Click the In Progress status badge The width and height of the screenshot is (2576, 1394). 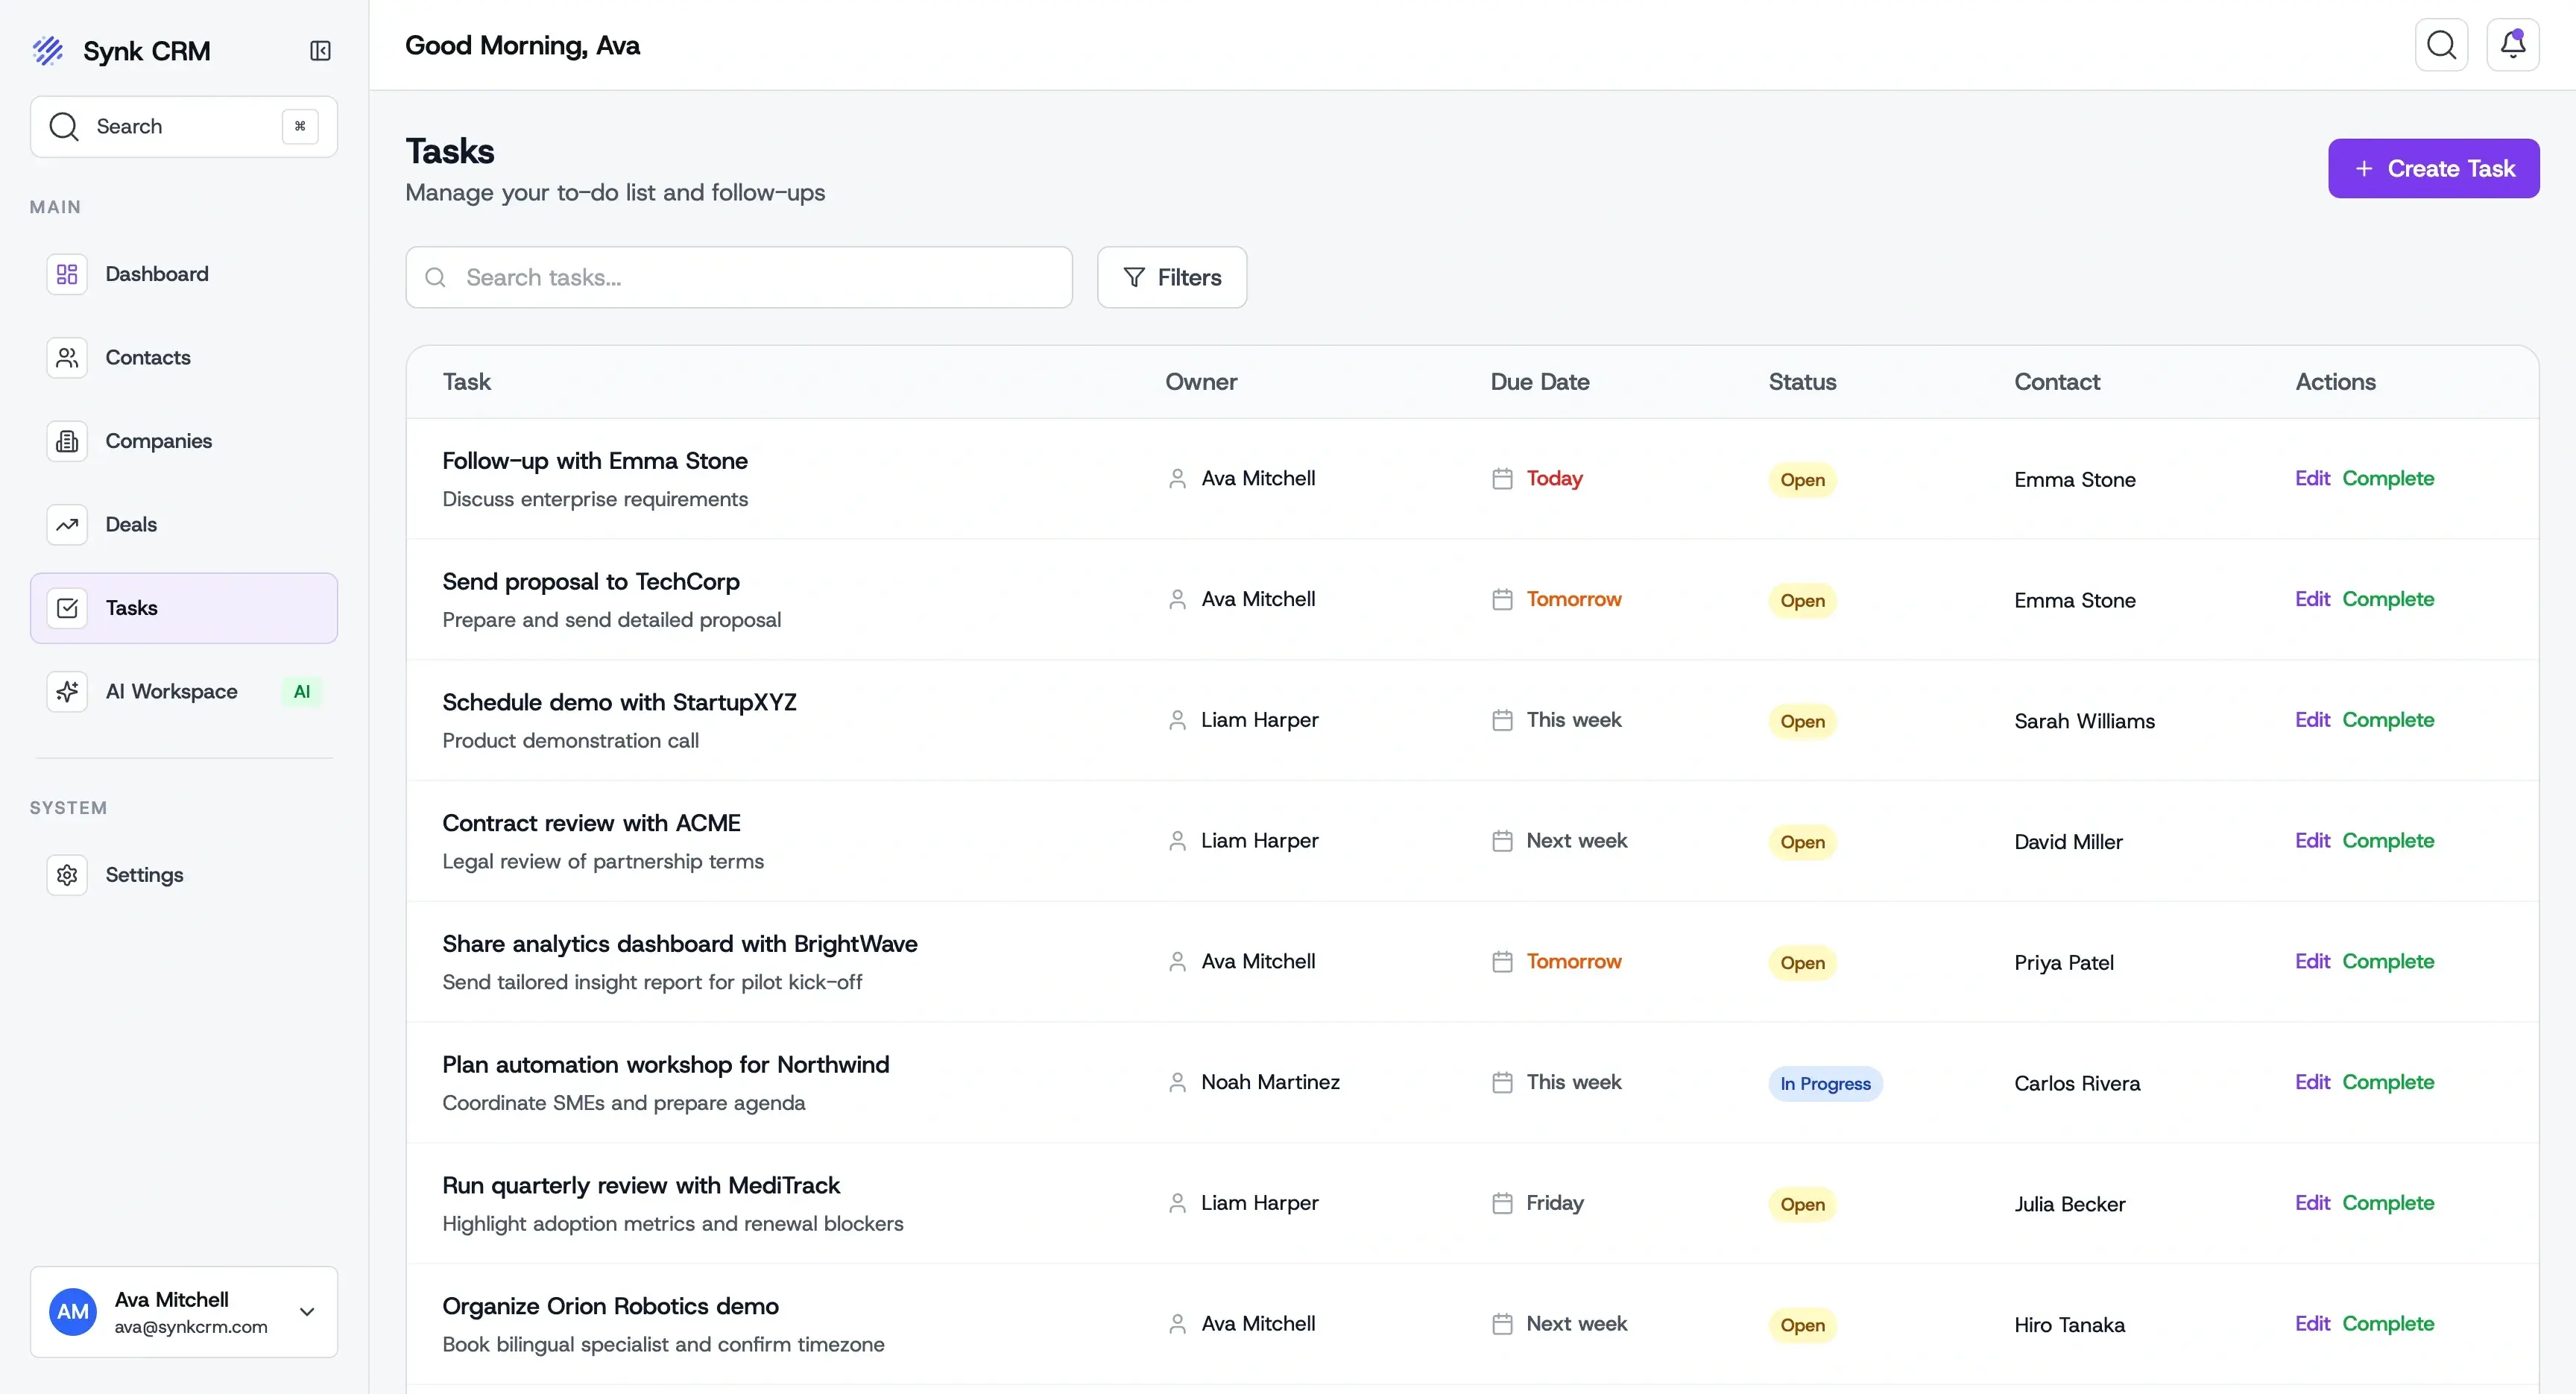(1824, 1083)
